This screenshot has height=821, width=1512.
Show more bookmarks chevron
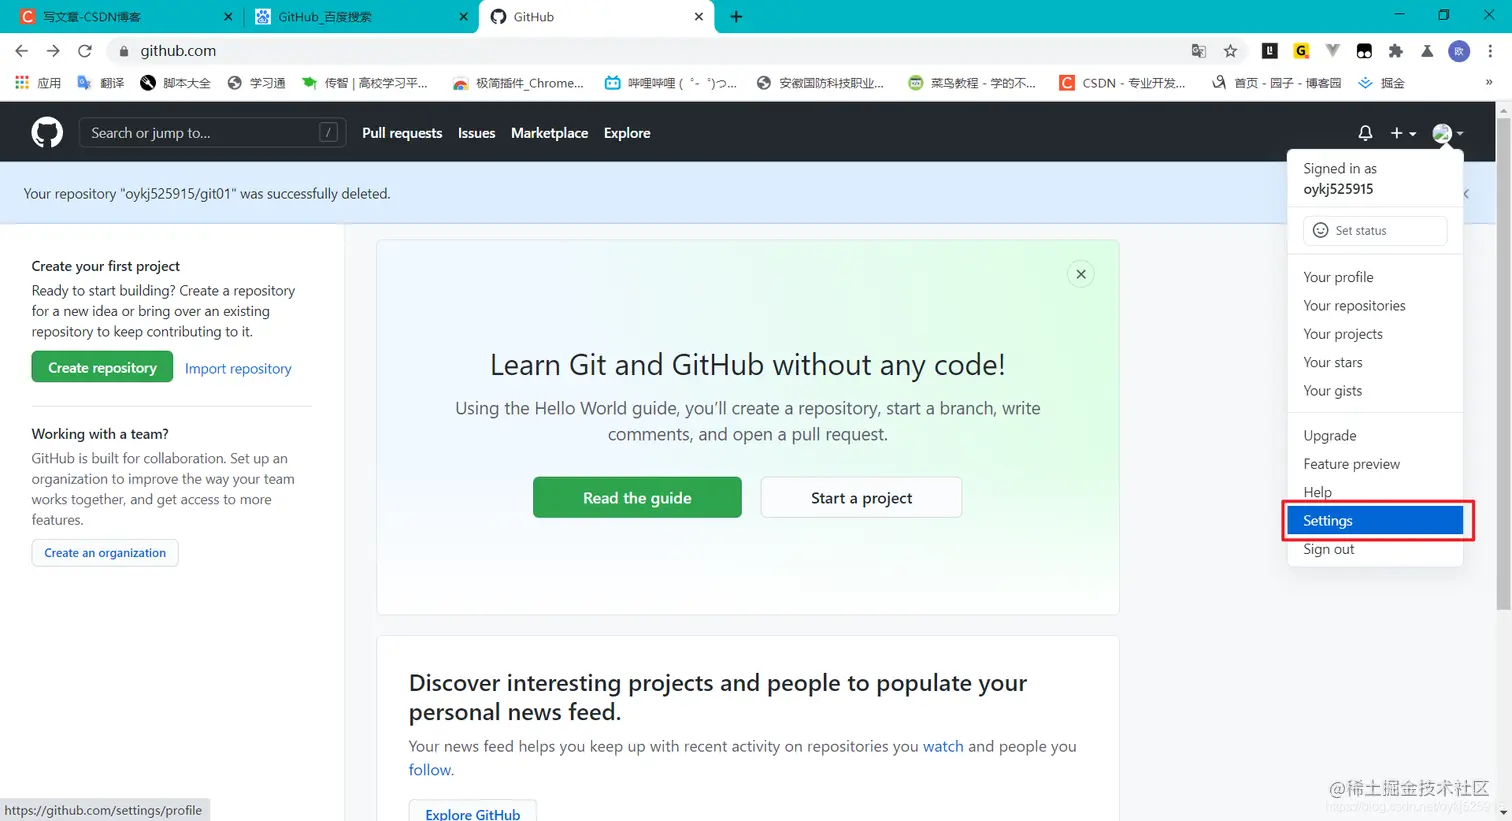[x=1489, y=83]
